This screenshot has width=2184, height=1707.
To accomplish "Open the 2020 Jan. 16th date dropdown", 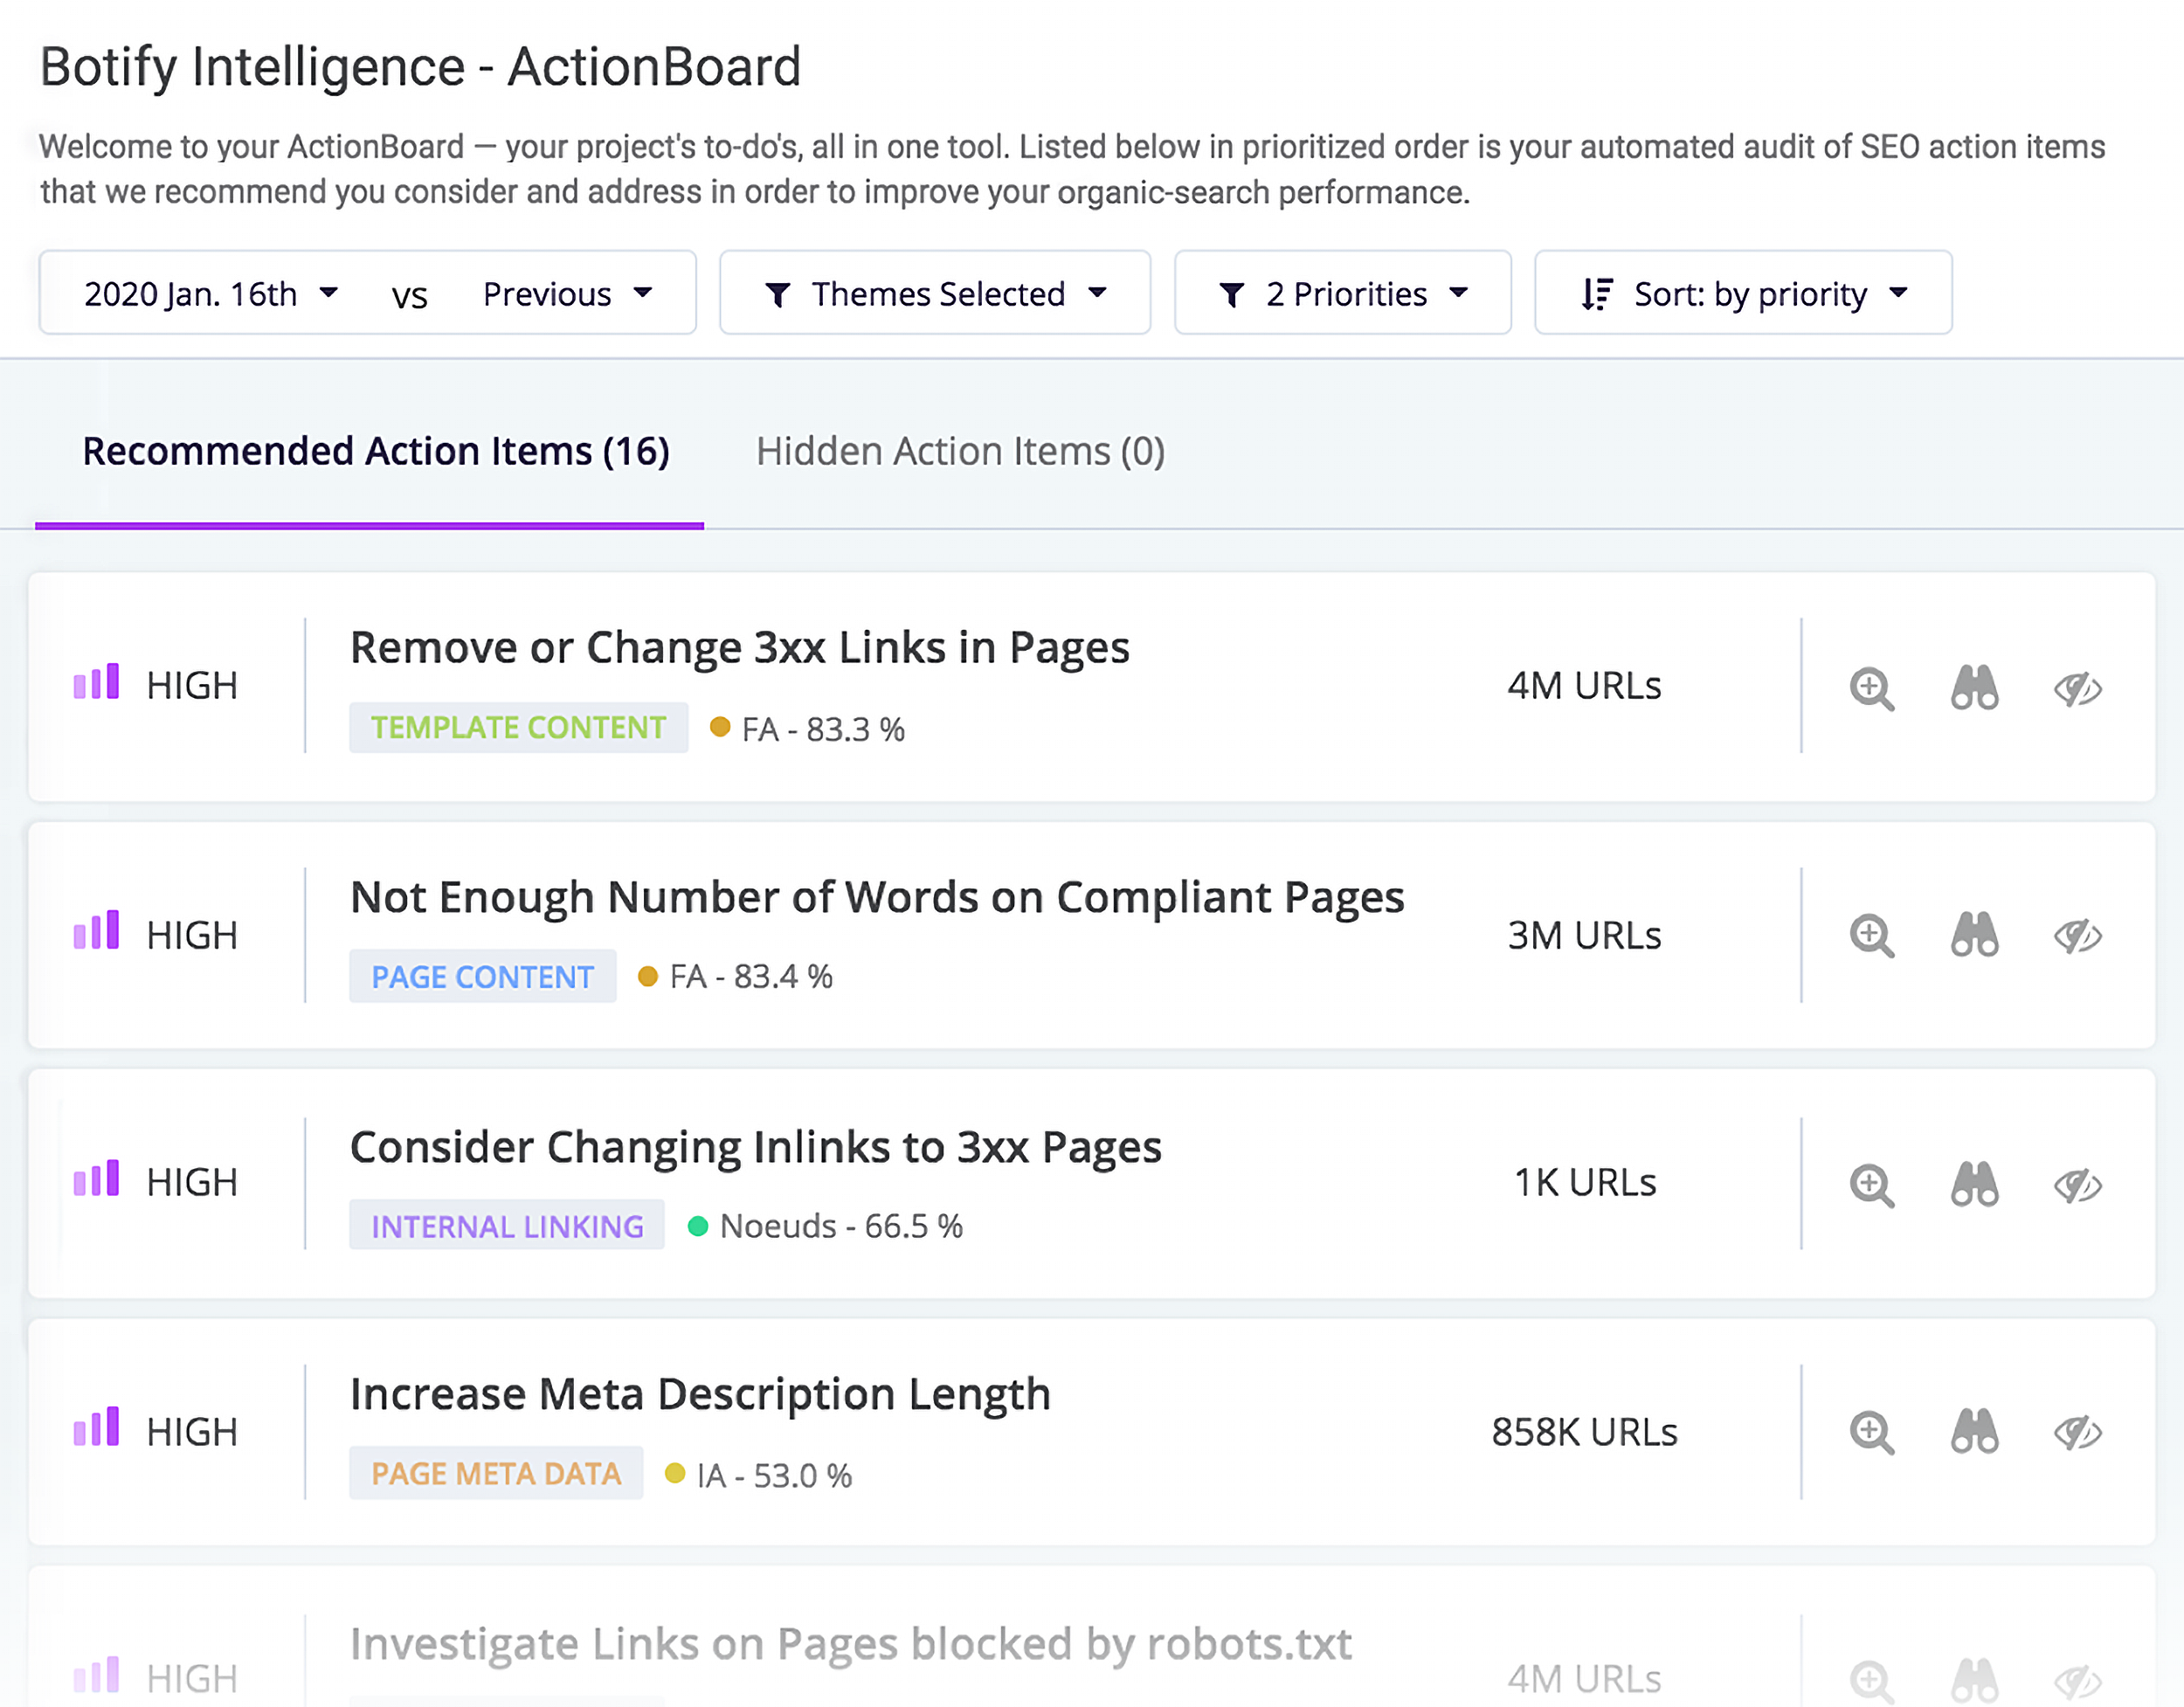I will (x=212, y=293).
